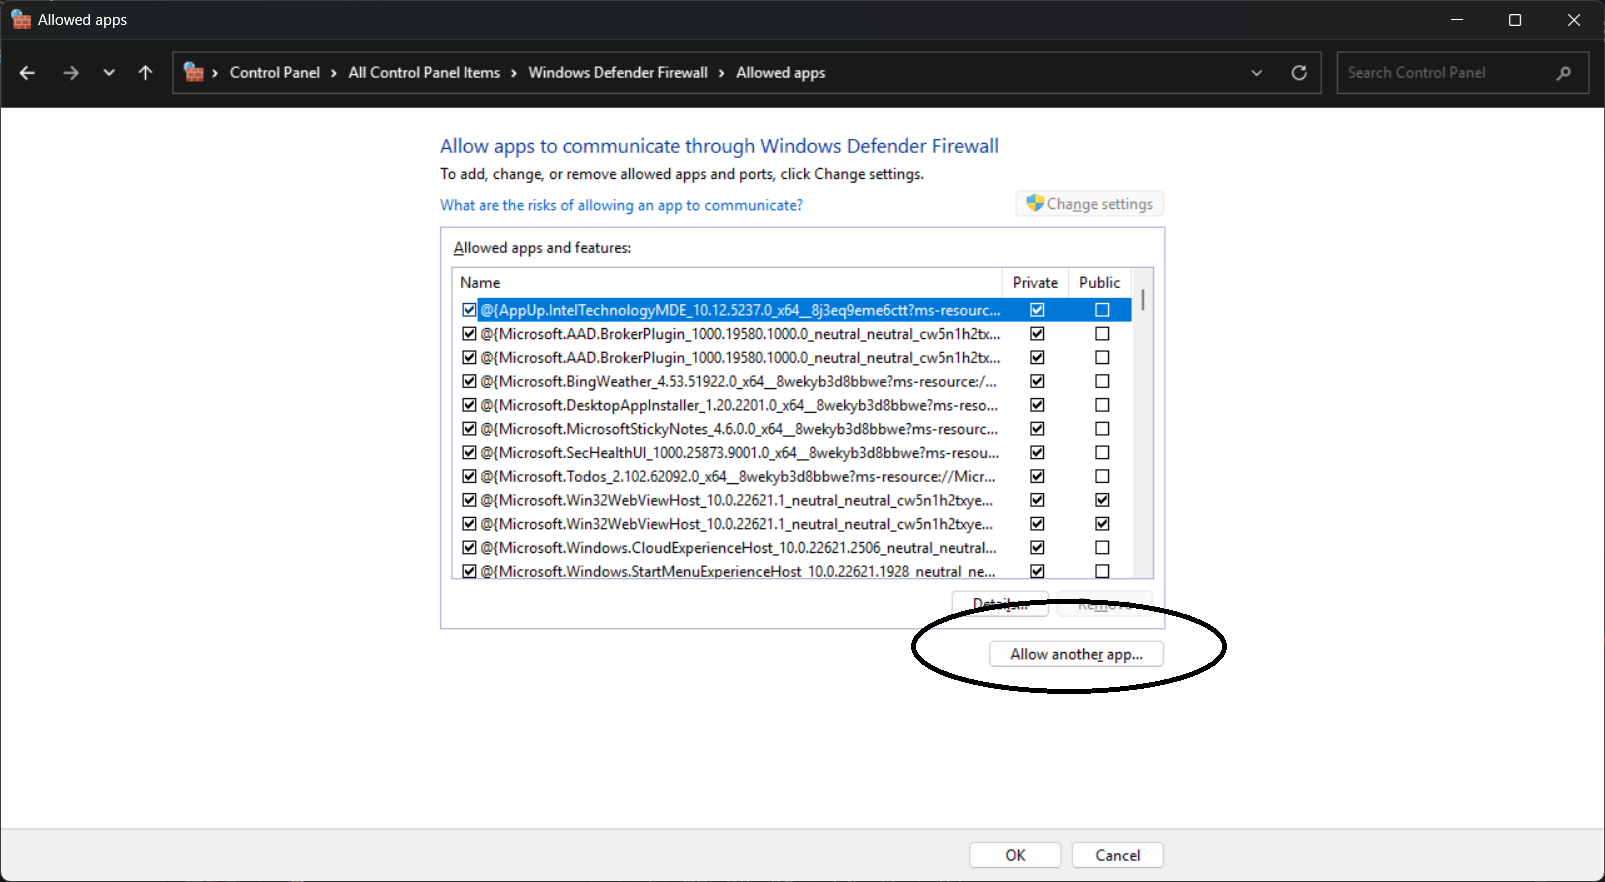Viewport: 1605px width, 882px height.
Task: Refresh the Allowed apps page
Action: point(1299,73)
